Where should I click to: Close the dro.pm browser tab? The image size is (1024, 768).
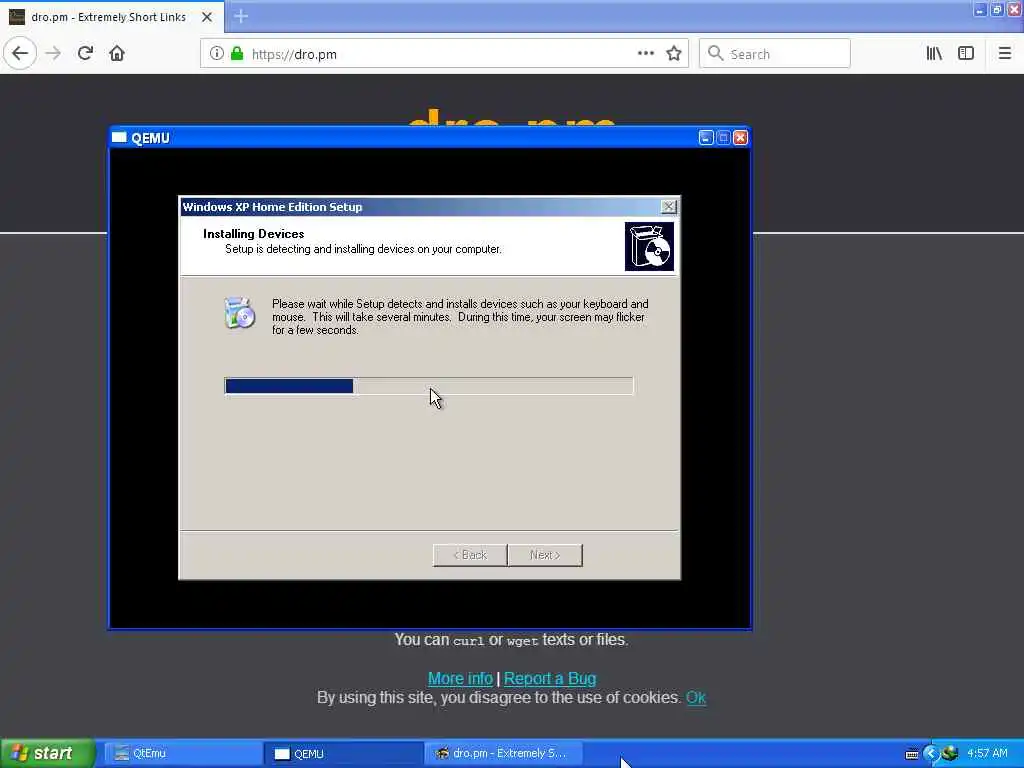206,17
